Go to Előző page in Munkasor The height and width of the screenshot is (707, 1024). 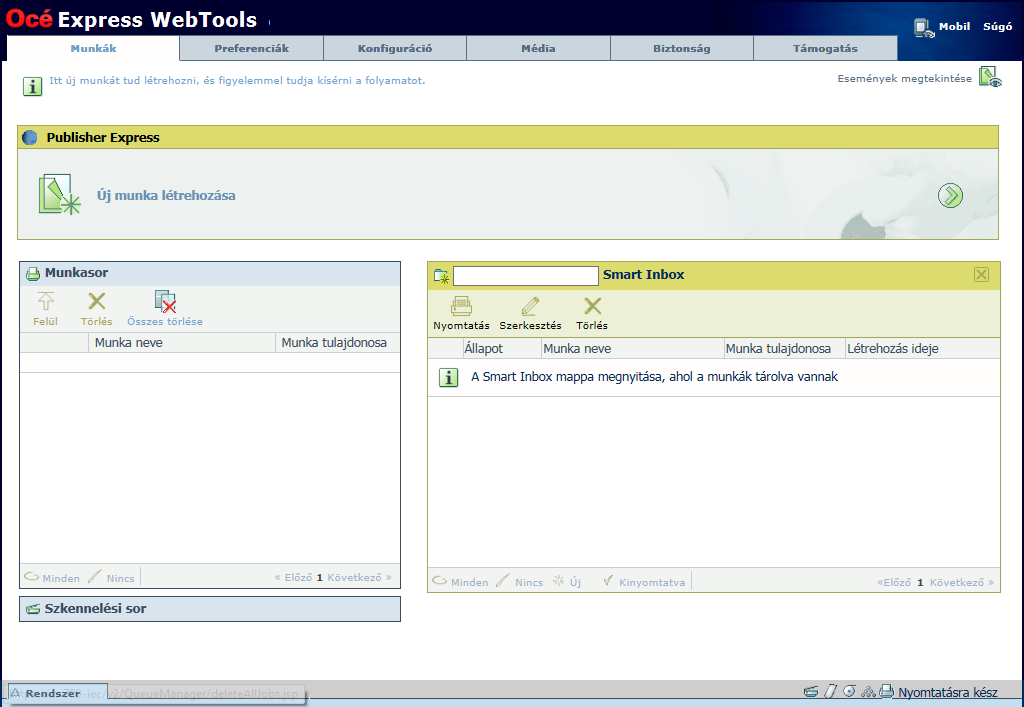click(293, 578)
